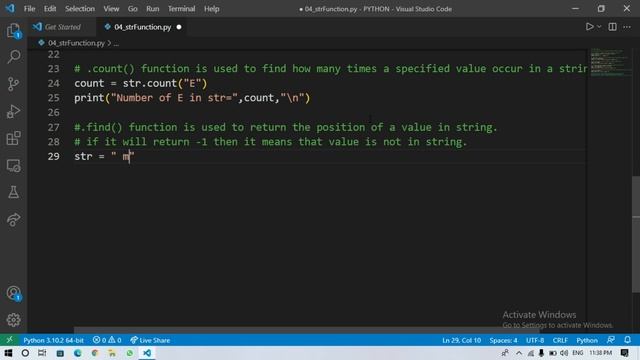Open the Windows Action Center notifications

[624, 353]
